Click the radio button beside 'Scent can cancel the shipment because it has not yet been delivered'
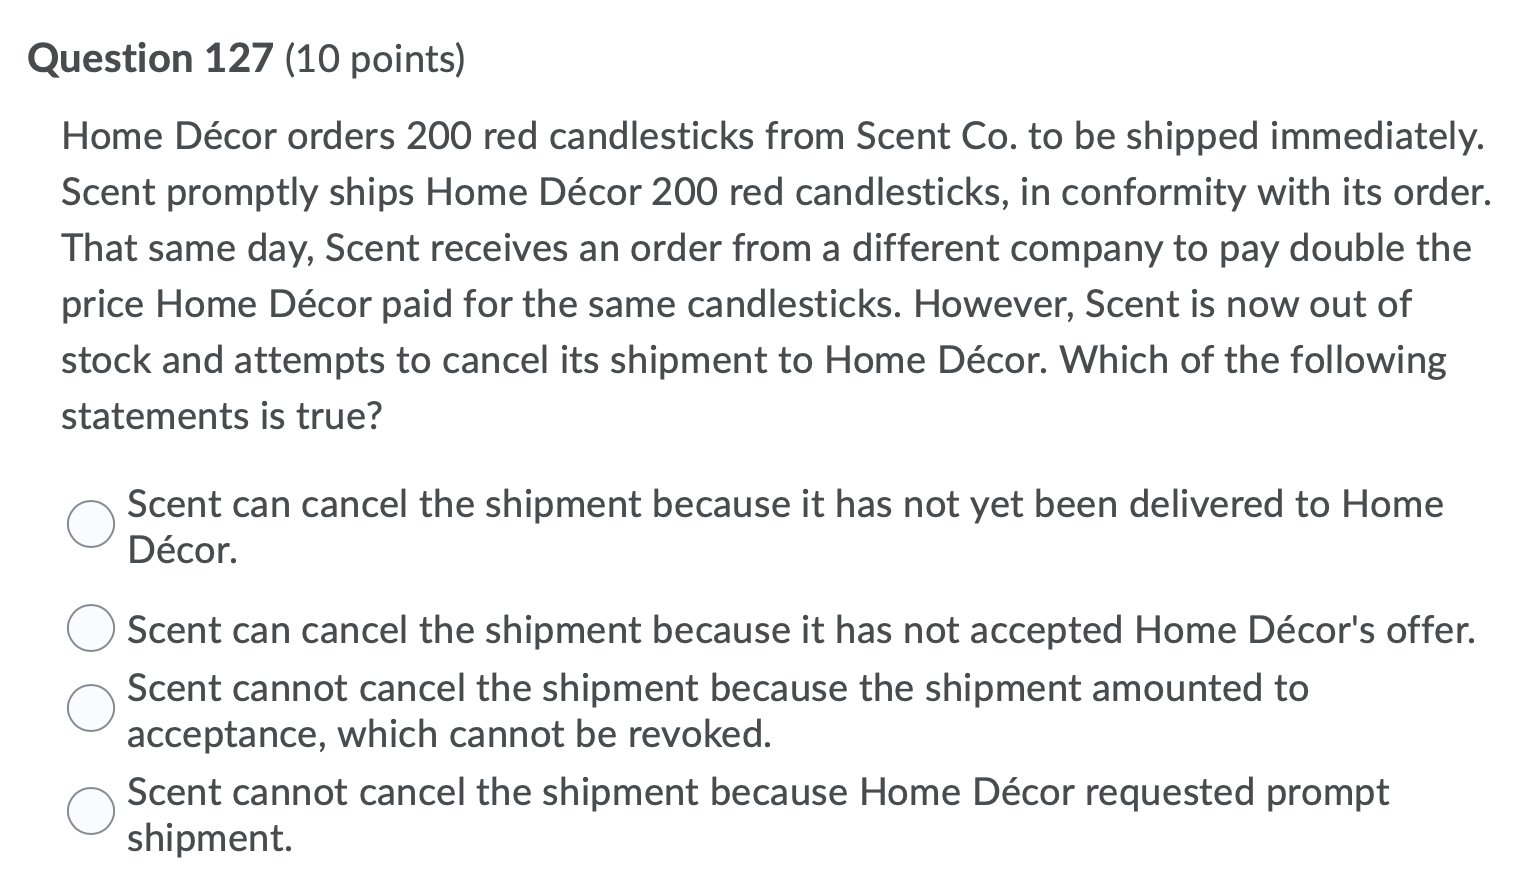The image size is (1538, 878). click(x=90, y=521)
